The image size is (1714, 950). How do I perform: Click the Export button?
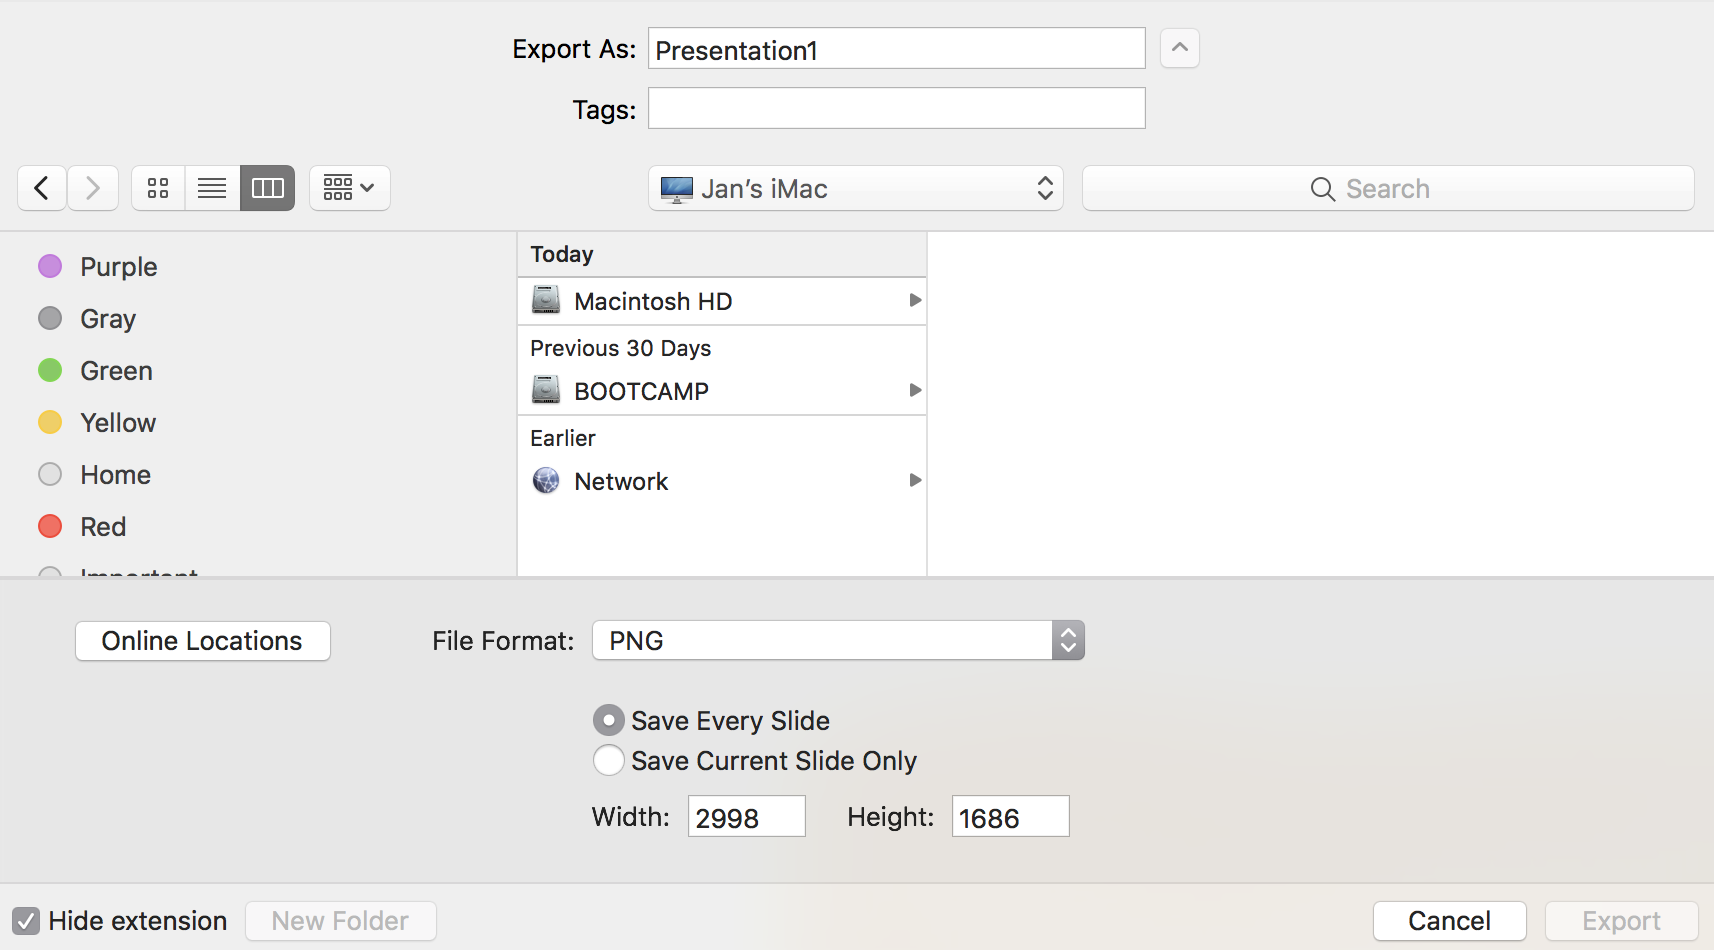pos(1621,920)
